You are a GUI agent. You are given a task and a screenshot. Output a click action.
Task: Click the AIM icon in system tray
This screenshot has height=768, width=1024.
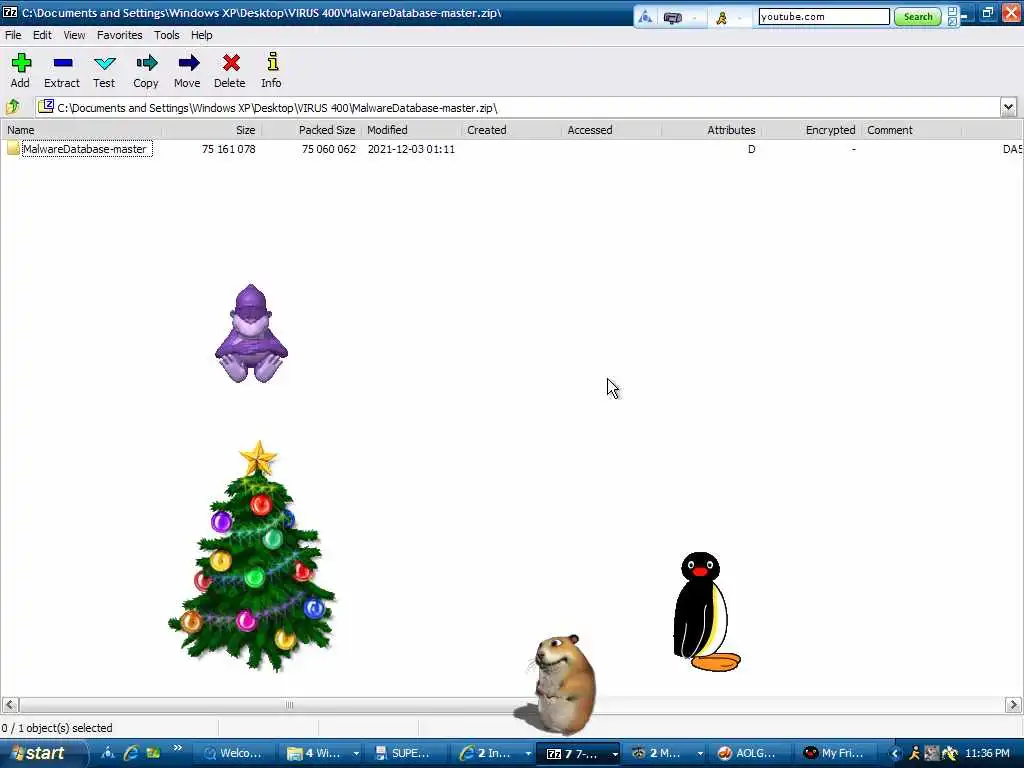pos(914,753)
